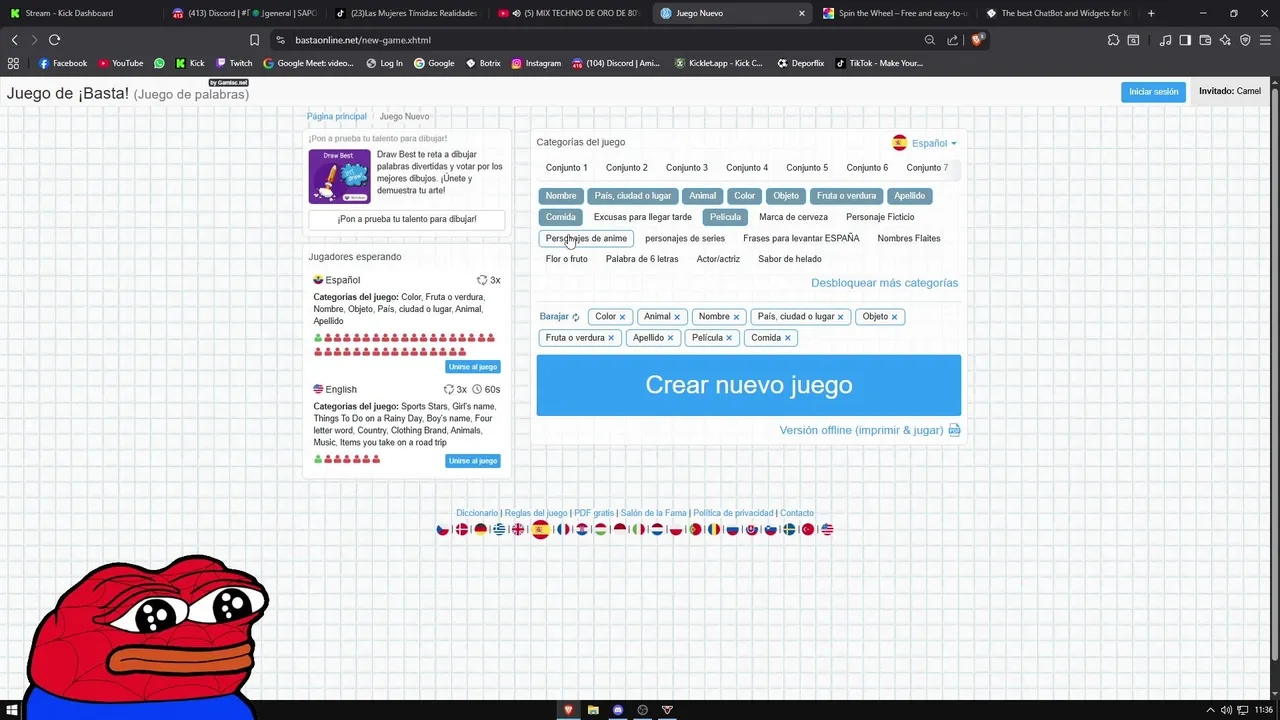
Task: Enable the Personaje Ficticio category
Action: [880, 217]
